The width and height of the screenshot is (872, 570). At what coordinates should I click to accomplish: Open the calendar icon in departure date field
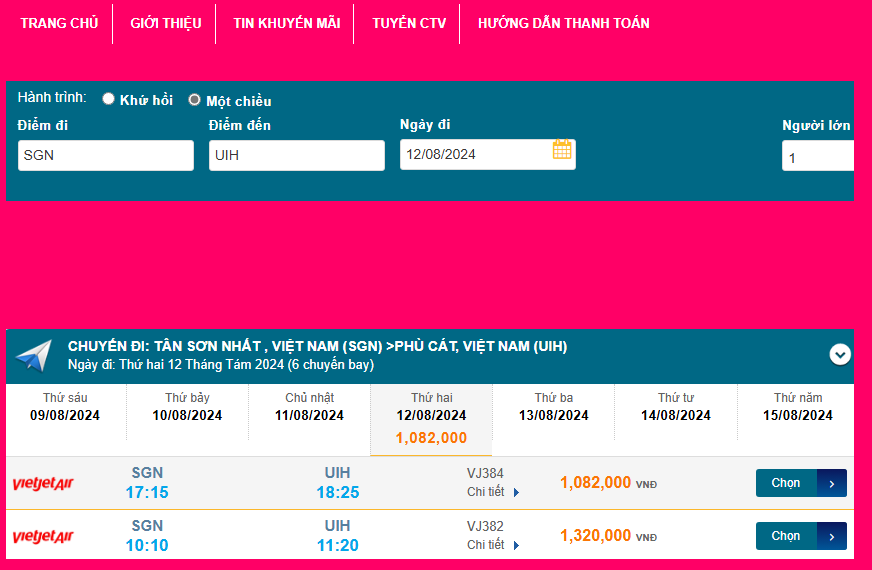[562, 150]
